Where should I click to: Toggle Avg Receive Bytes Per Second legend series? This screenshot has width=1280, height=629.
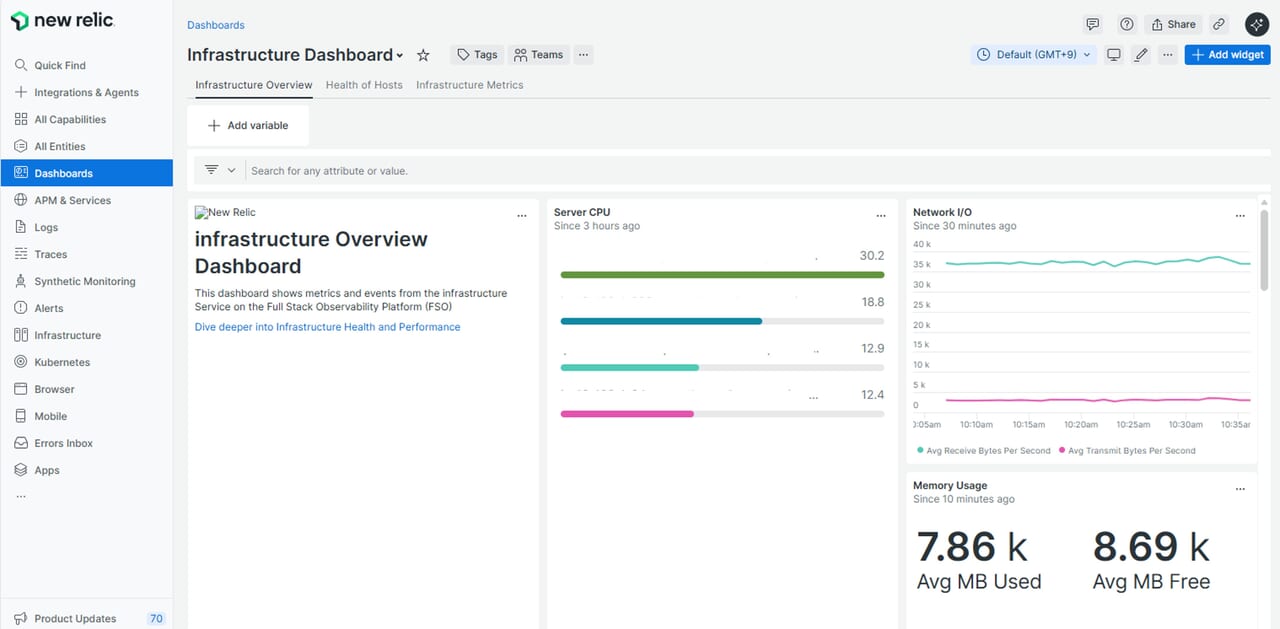pos(987,451)
